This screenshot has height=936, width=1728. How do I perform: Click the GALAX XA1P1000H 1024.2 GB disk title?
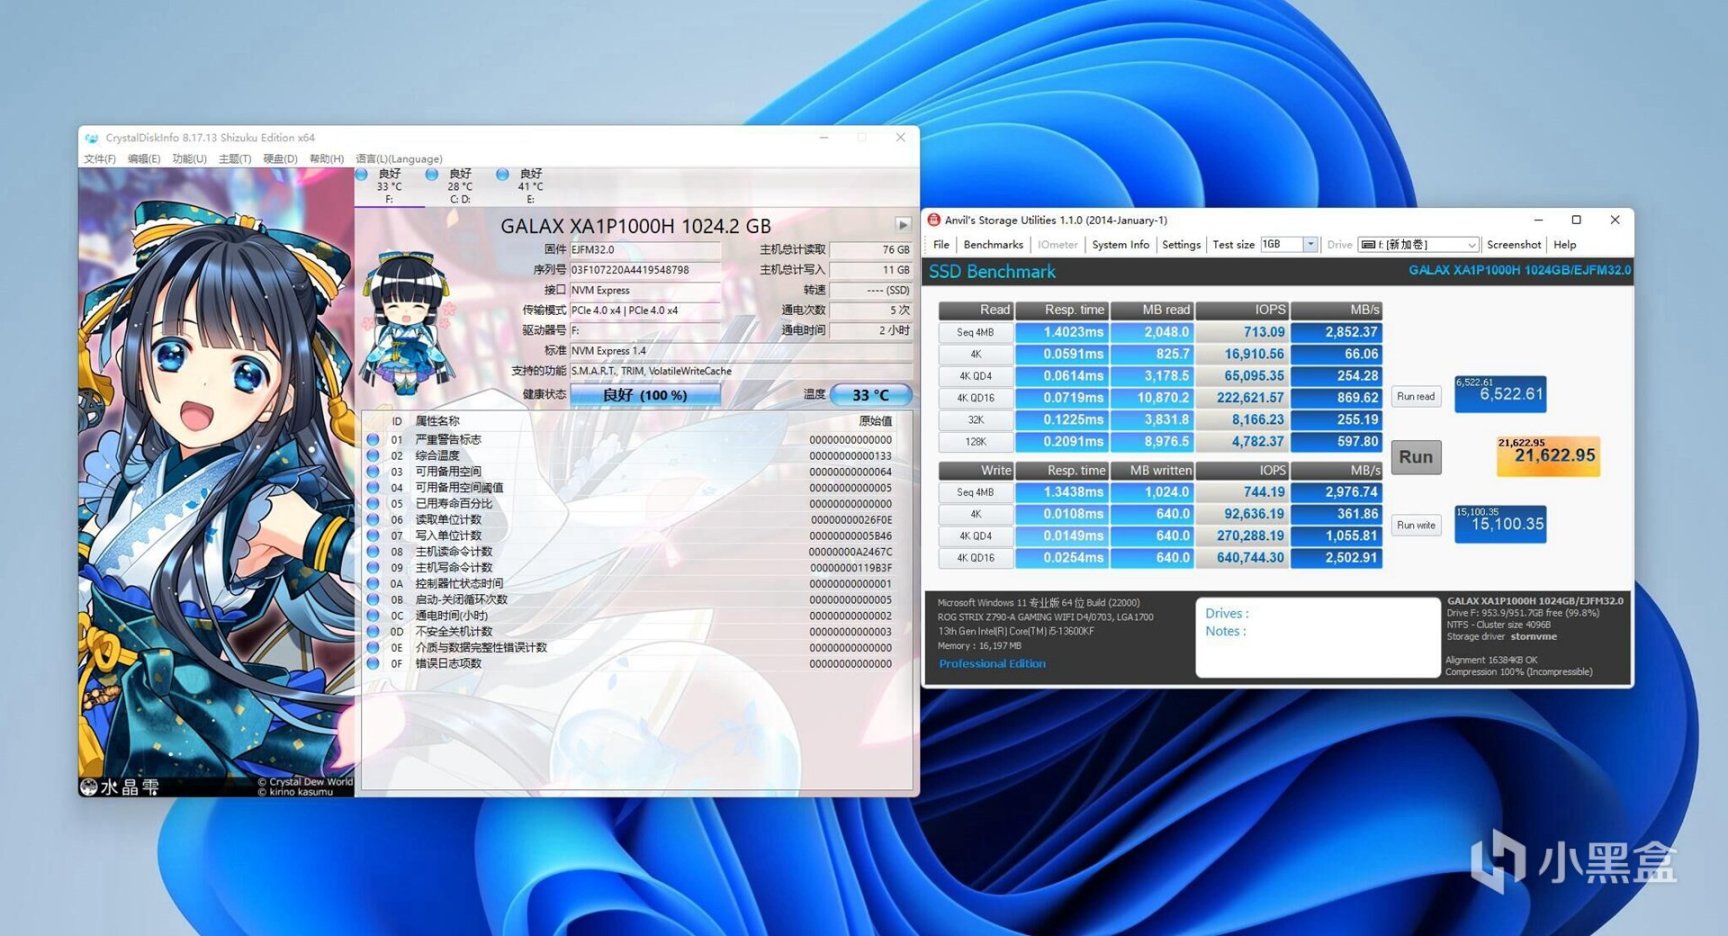(x=636, y=226)
